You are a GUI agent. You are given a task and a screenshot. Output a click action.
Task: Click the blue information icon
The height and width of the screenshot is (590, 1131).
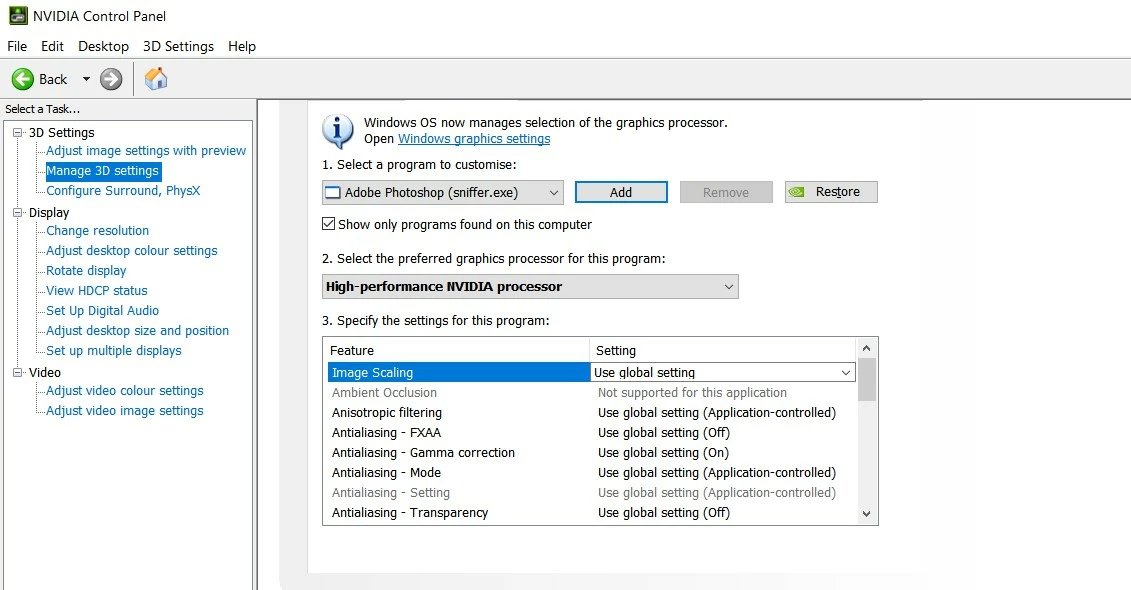coord(338,131)
